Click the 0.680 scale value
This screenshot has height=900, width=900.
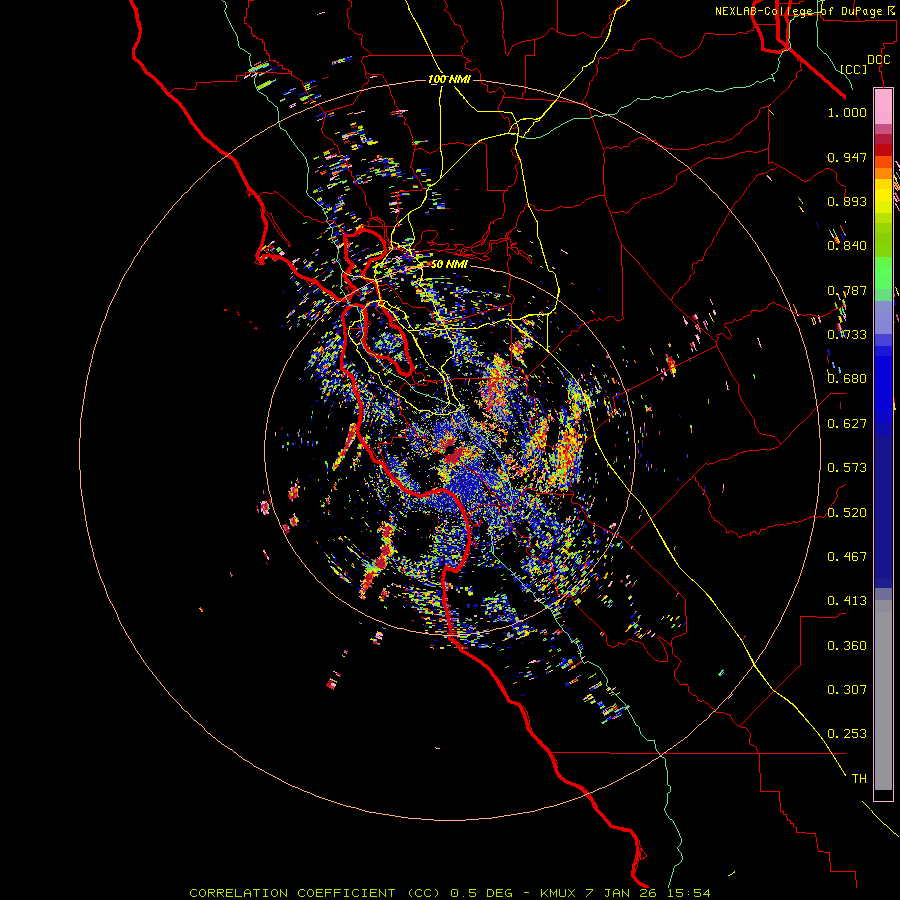click(x=847, y=379)
